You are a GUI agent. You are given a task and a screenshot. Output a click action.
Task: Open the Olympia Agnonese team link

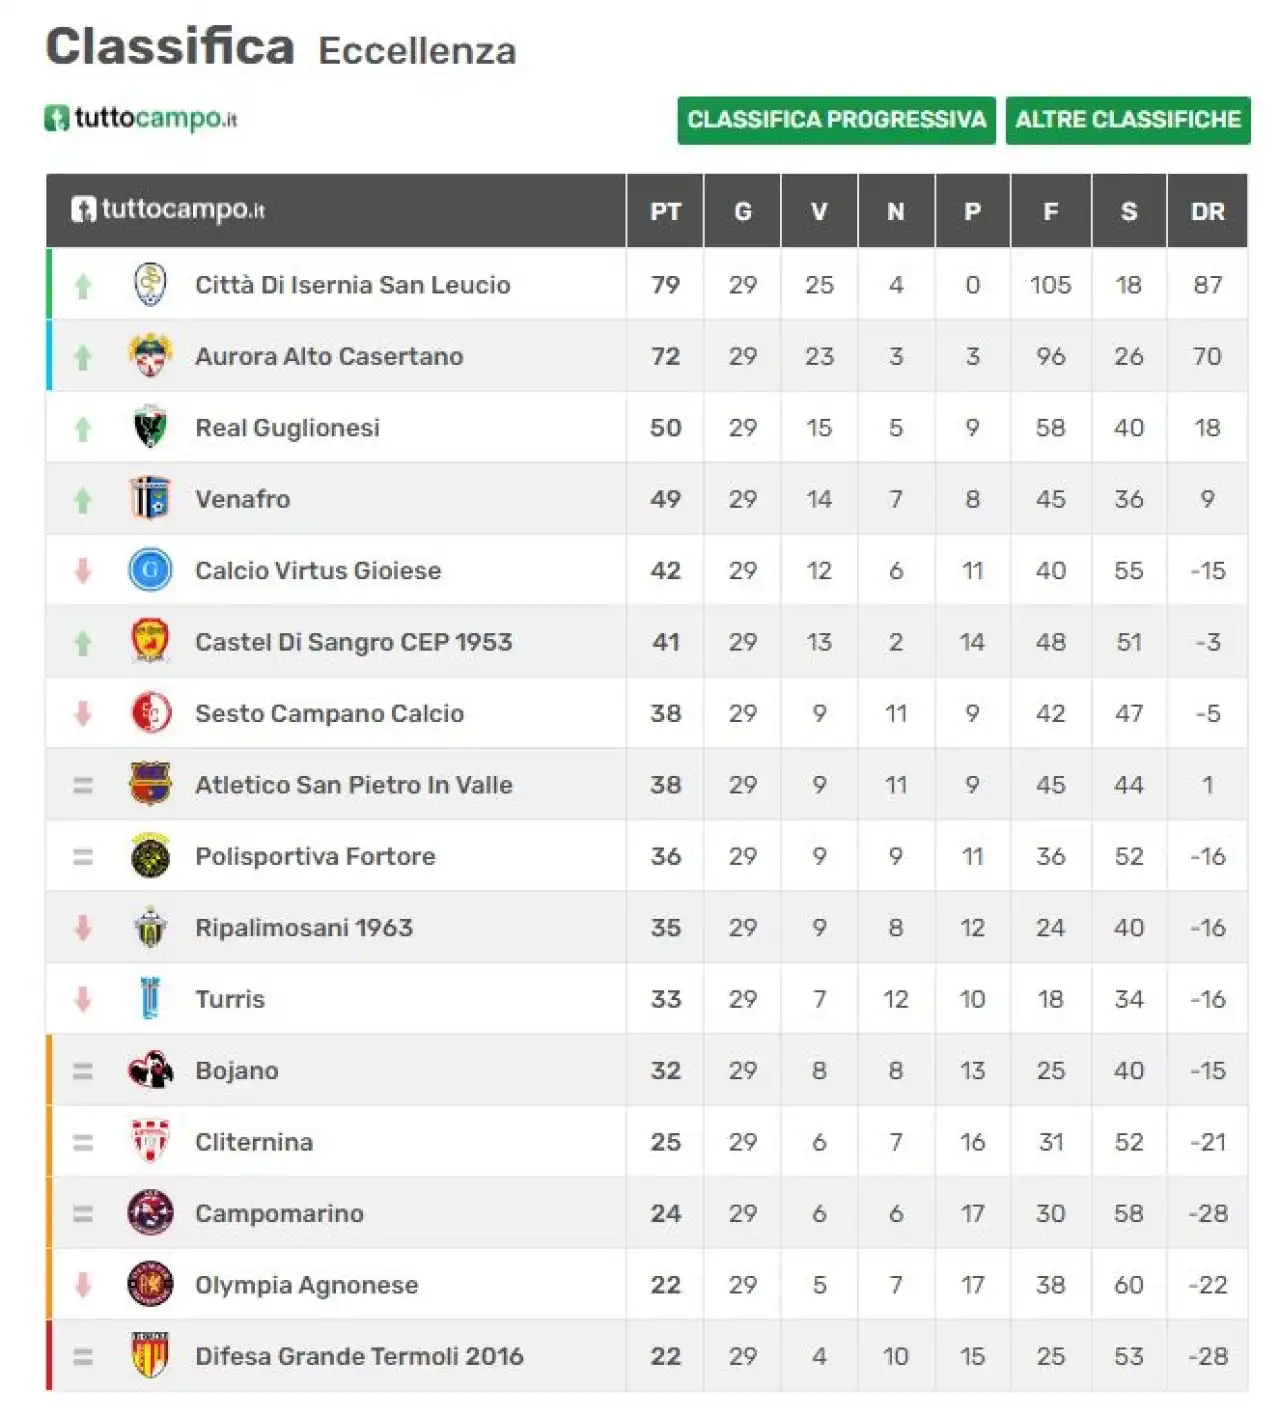coord(306,1285)
